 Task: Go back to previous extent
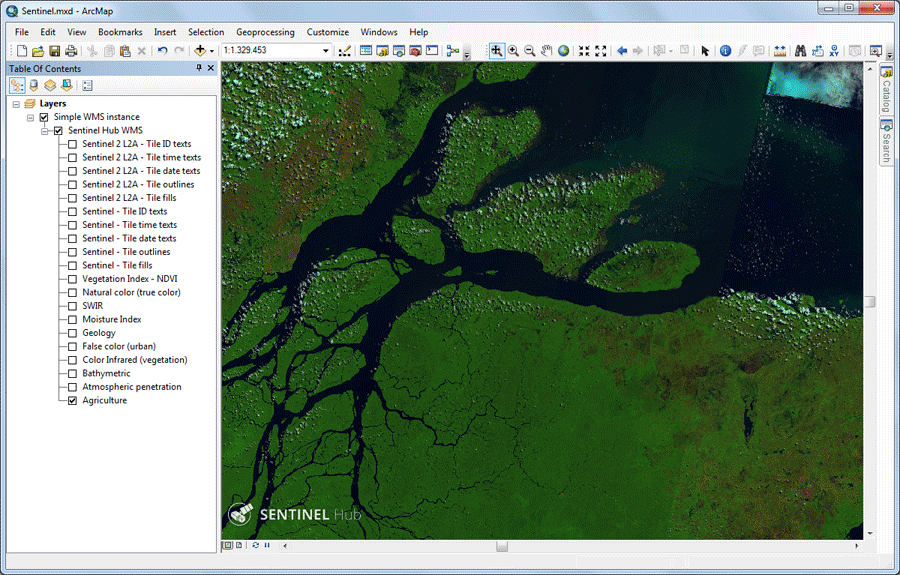point(622,50)
